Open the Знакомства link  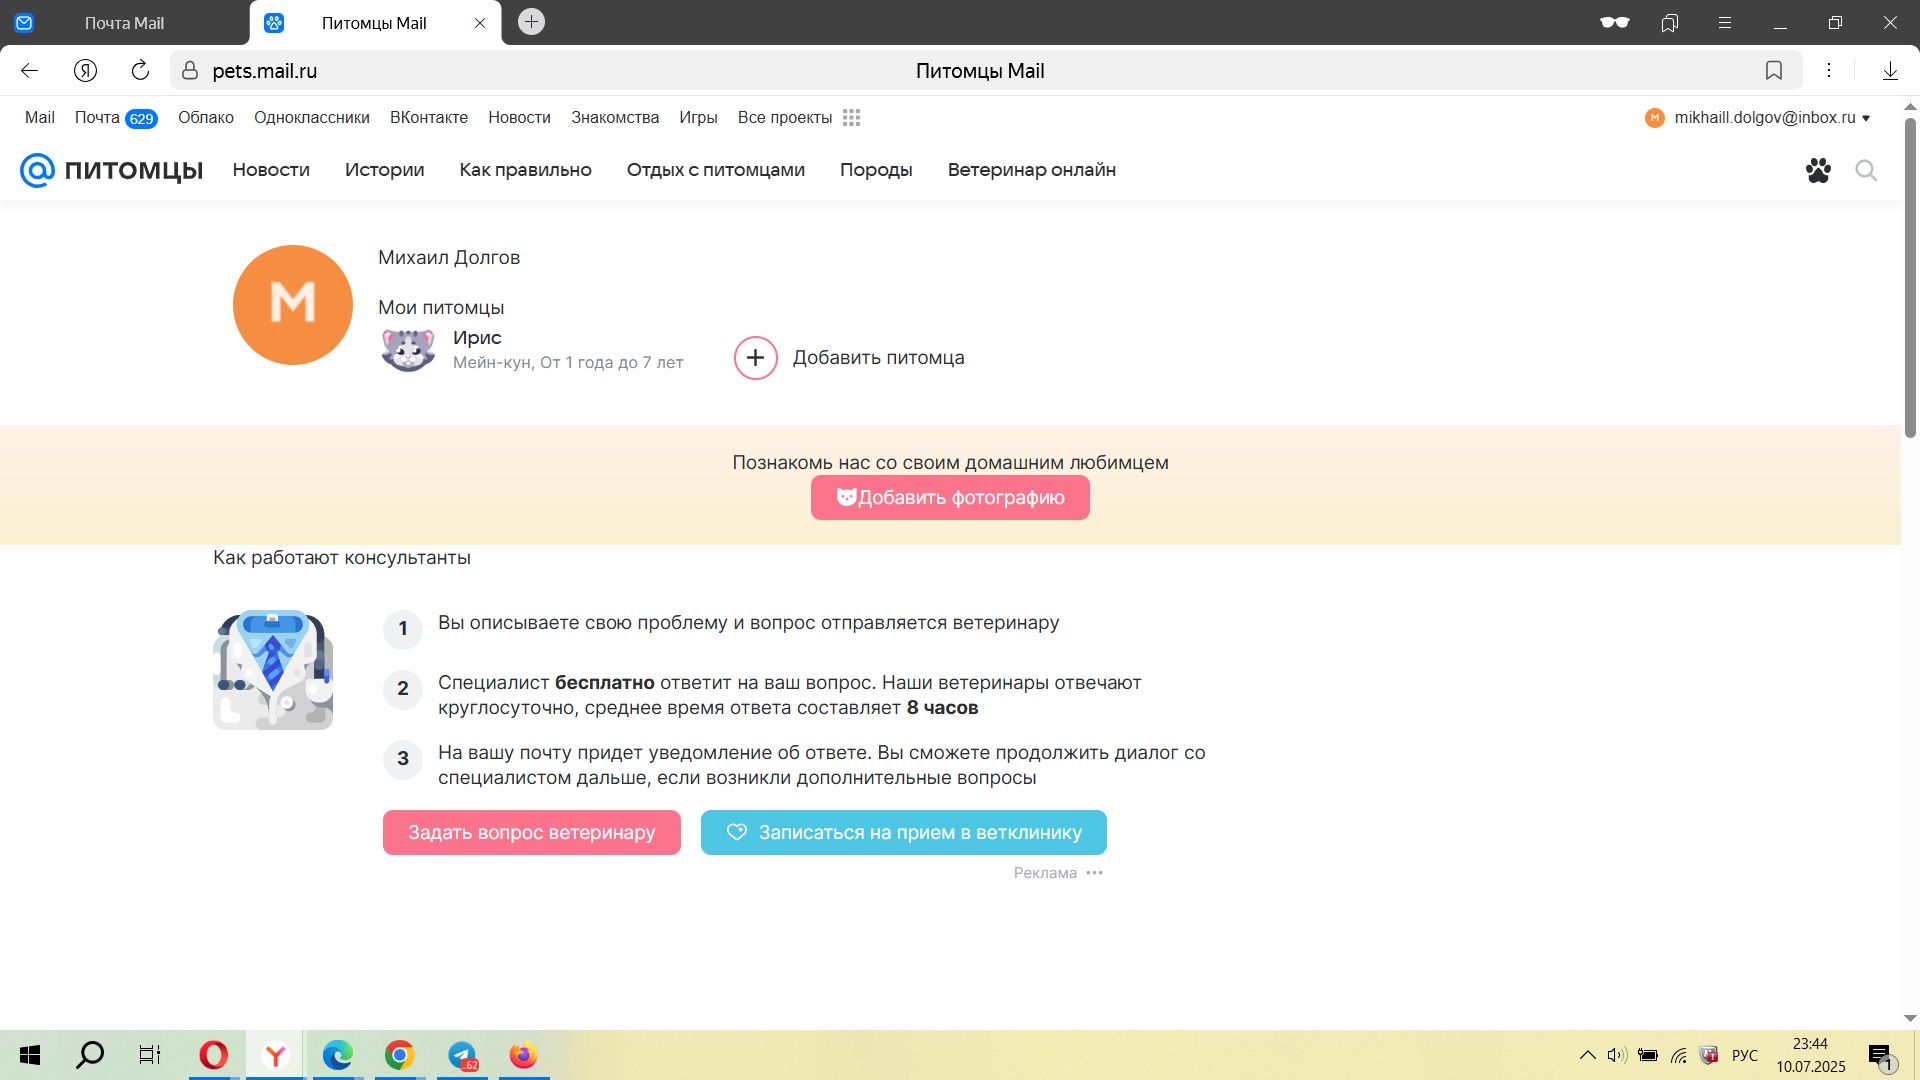pyautogui.click(x=615, y=118)
